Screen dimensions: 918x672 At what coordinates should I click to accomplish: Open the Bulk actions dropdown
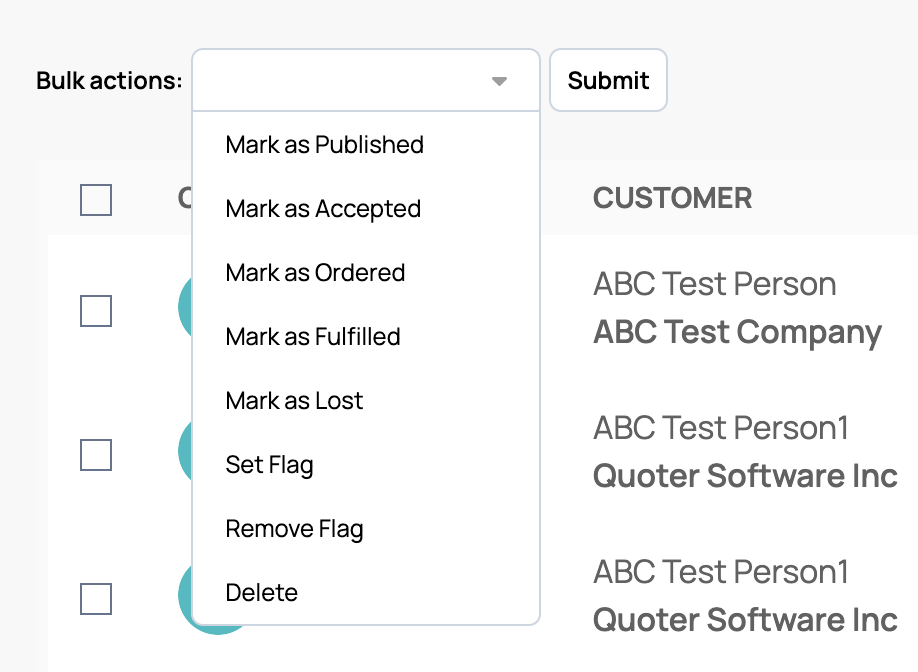click(365, 80)
